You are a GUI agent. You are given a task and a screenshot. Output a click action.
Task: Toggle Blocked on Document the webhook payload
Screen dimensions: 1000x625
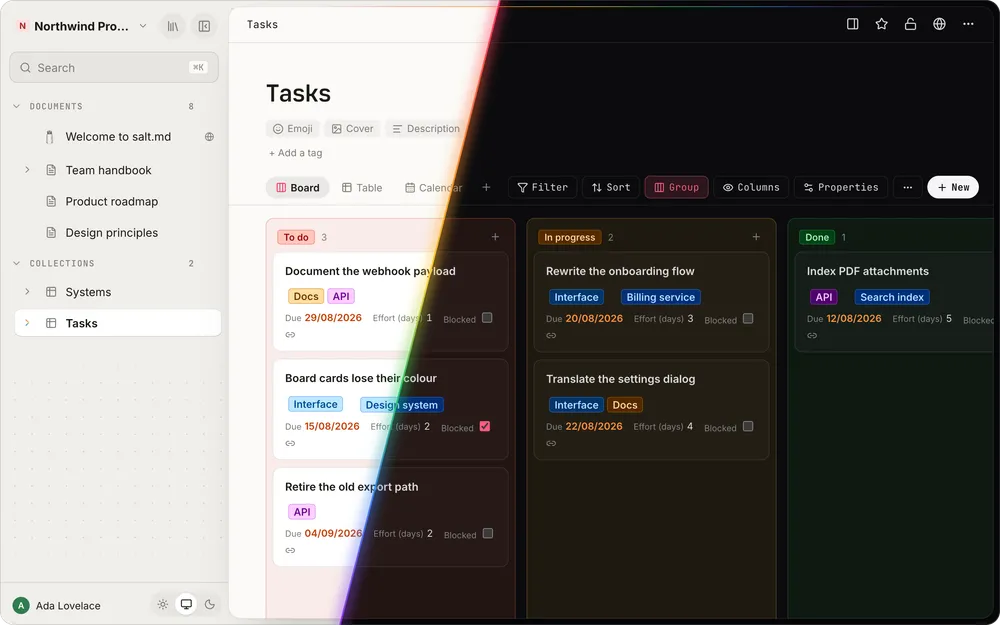(487, 318)
